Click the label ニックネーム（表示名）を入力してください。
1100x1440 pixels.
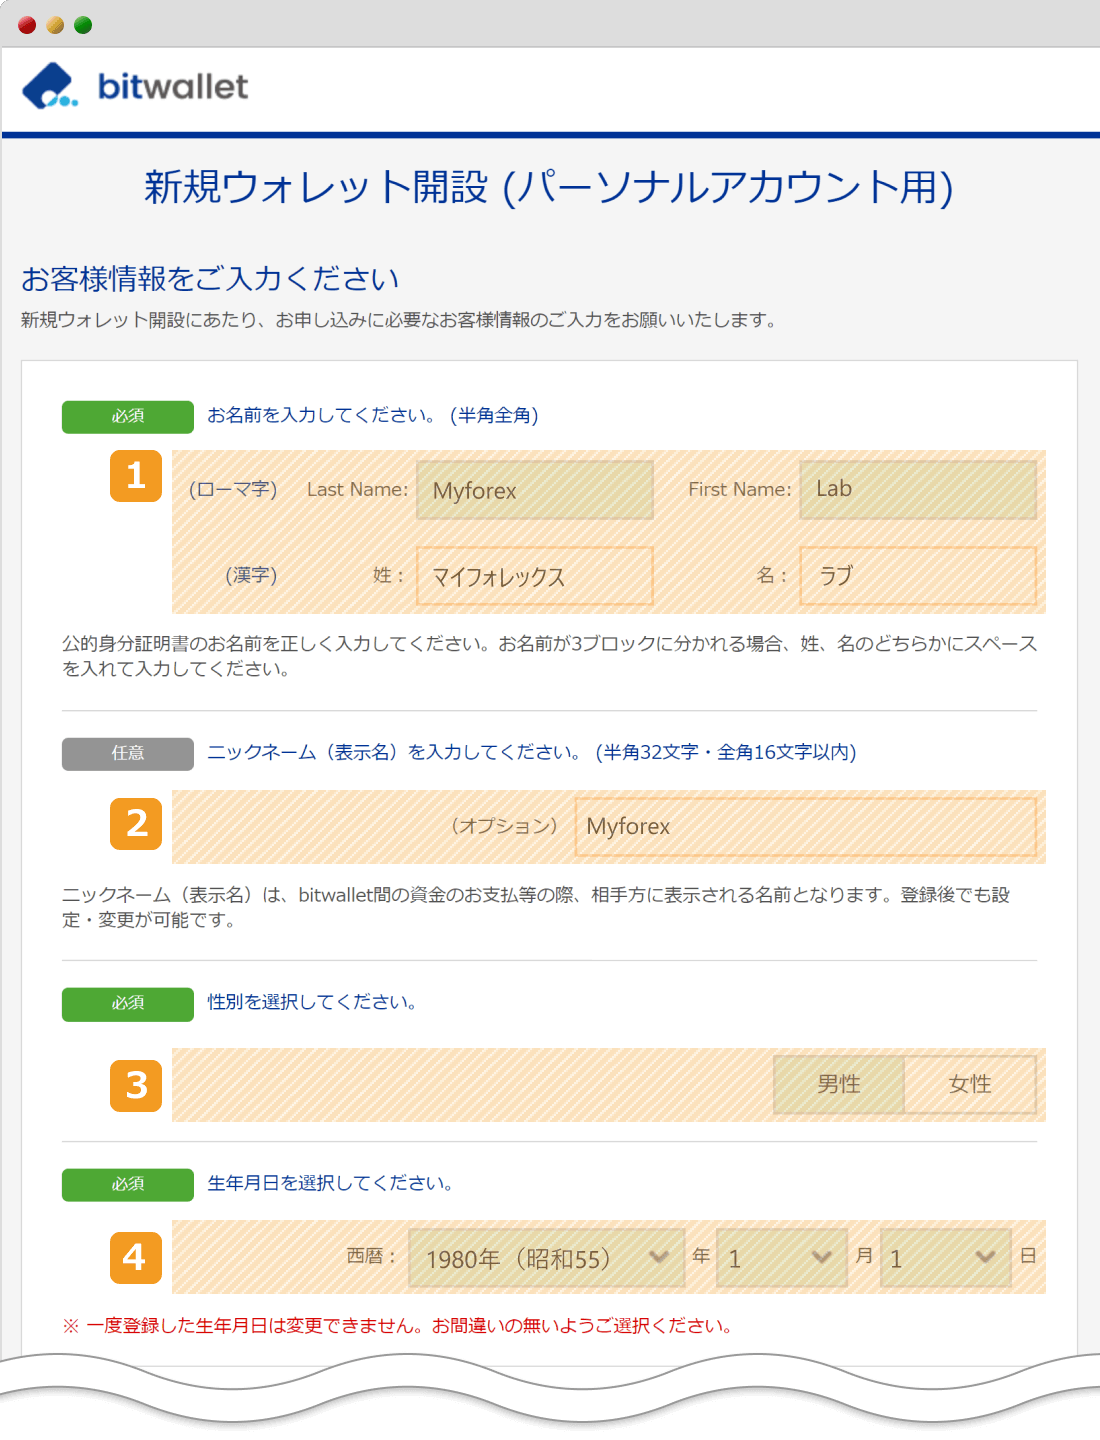[x=395, y=753]
